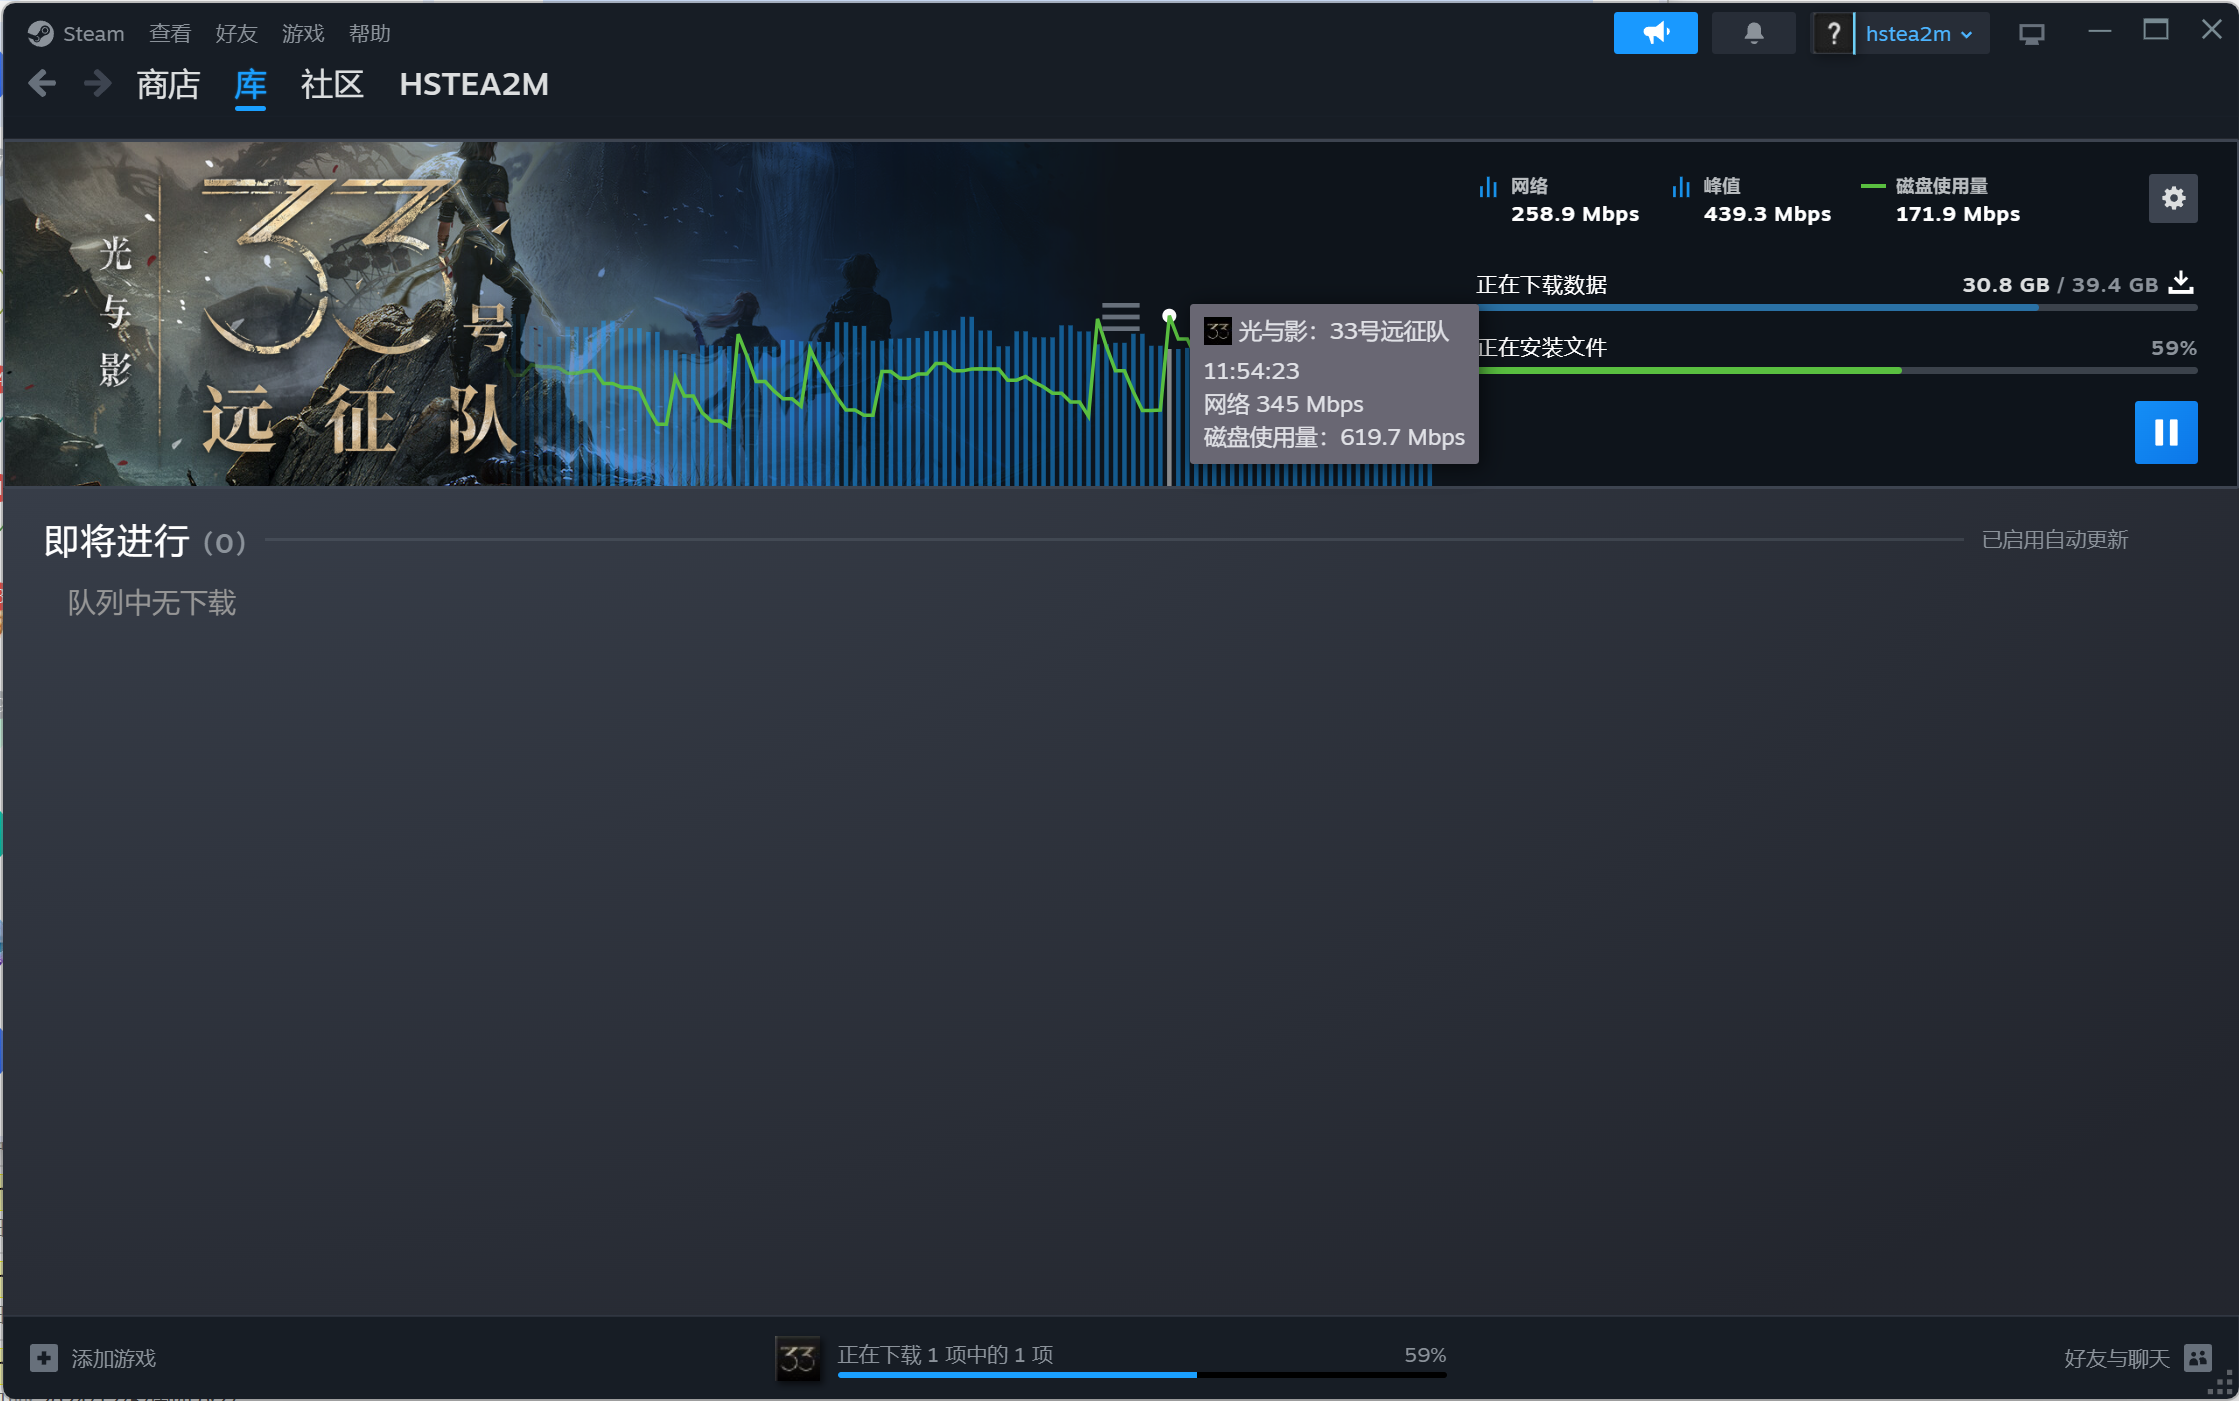This screenshot has width=2239, height=1401.
Task: Click 网络 345 Mbps in tooltip
Action: pyautogui.click(x=1283, y=404)
